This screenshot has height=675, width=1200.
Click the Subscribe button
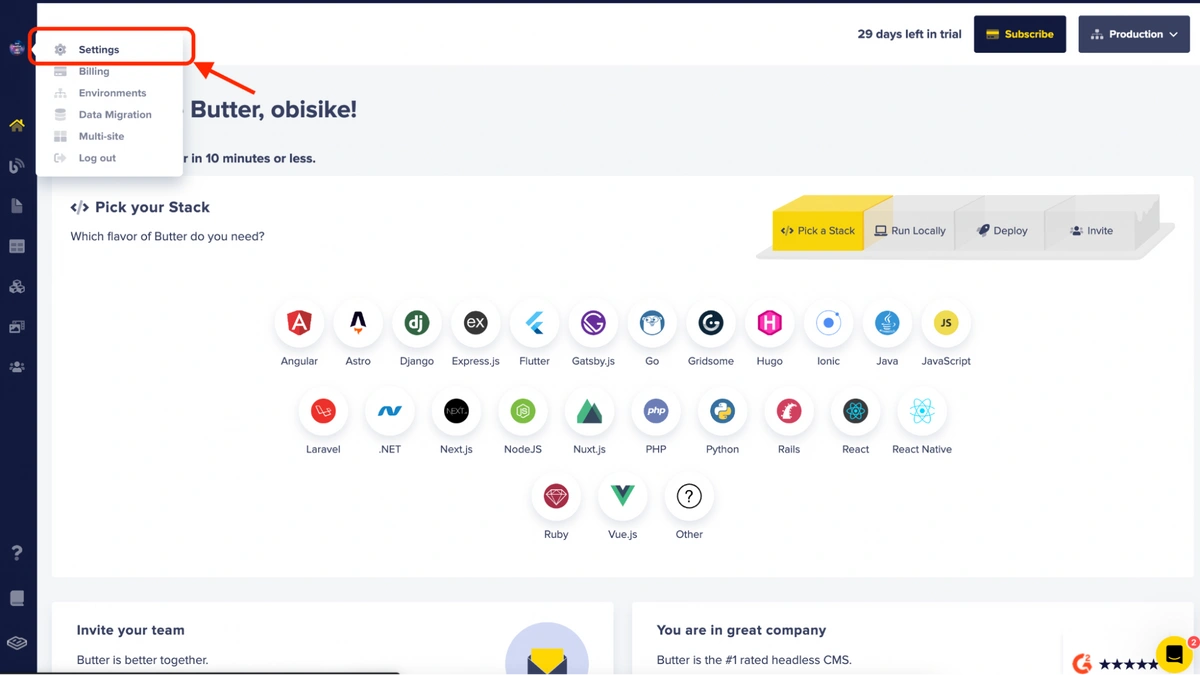pyautogui.click(x=1019, y=34)
